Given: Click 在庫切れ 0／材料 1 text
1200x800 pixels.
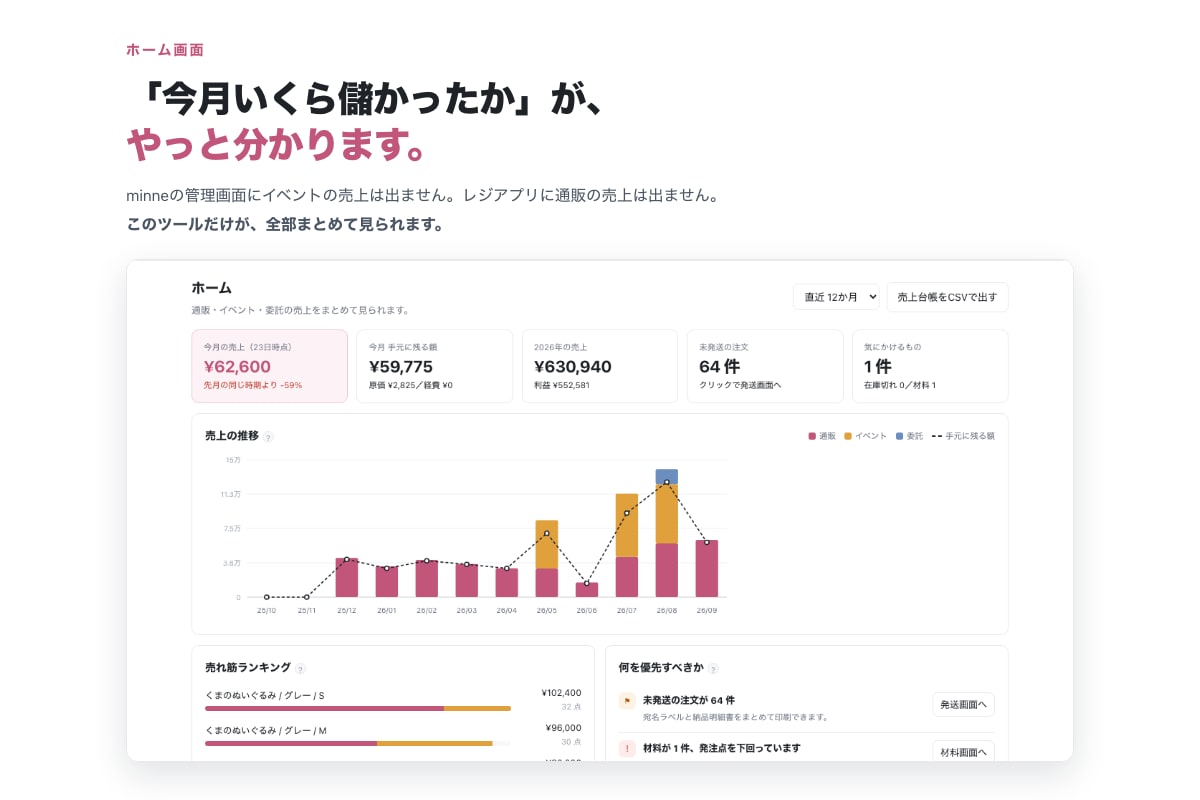Looking at the screenshot, I should (900, 385).
